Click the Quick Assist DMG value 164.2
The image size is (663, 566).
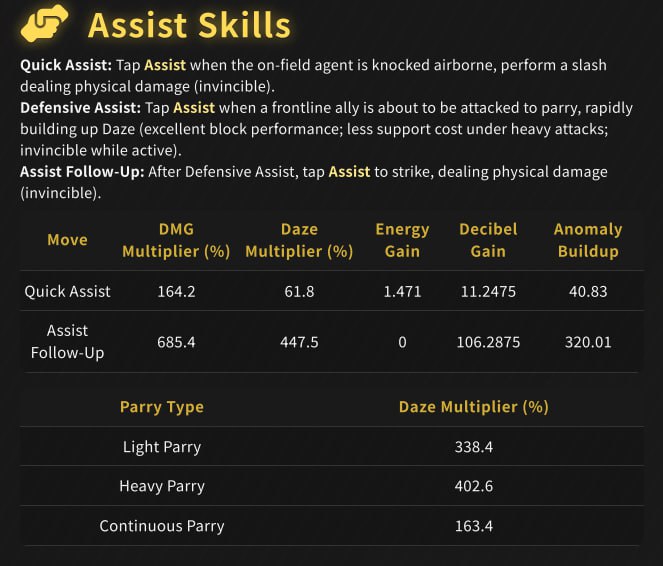click(x=176, y=291)
